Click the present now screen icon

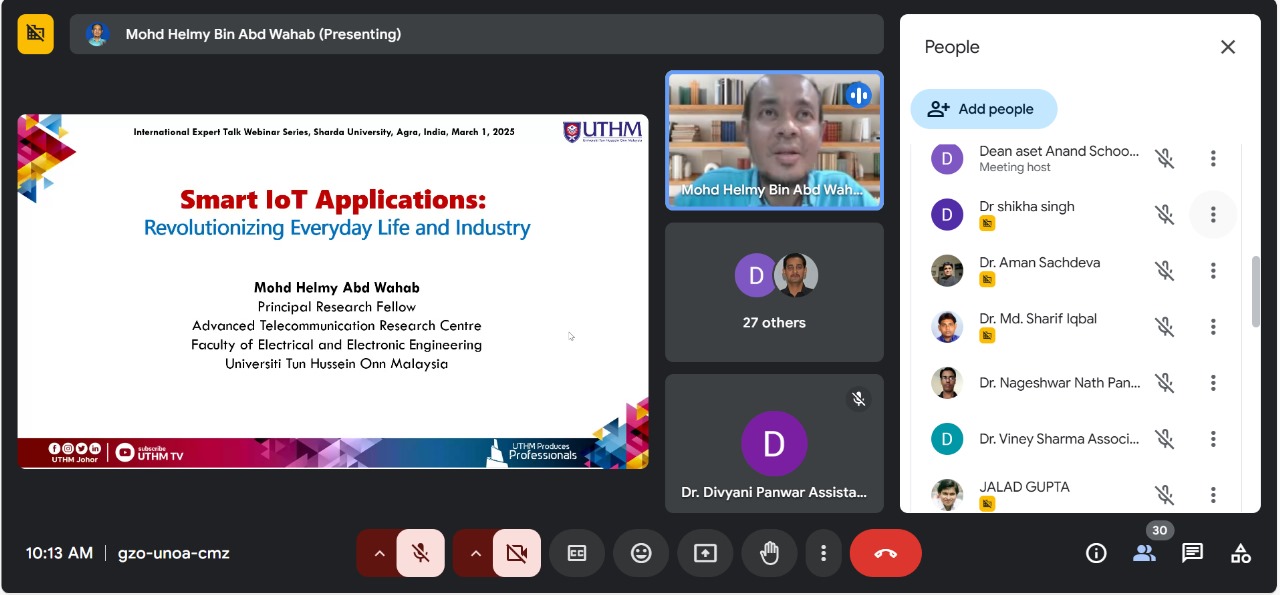[705, 553]
